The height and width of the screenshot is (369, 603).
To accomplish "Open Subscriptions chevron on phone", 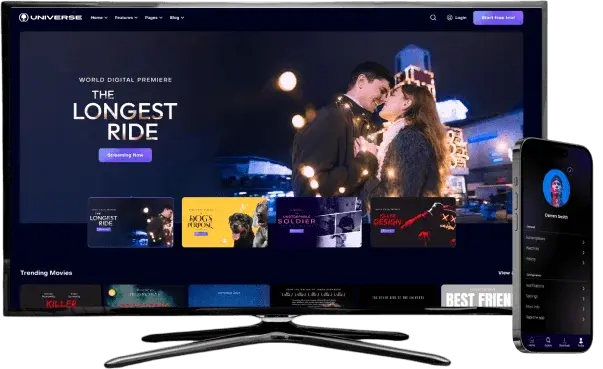I will [x=583, y=242].
